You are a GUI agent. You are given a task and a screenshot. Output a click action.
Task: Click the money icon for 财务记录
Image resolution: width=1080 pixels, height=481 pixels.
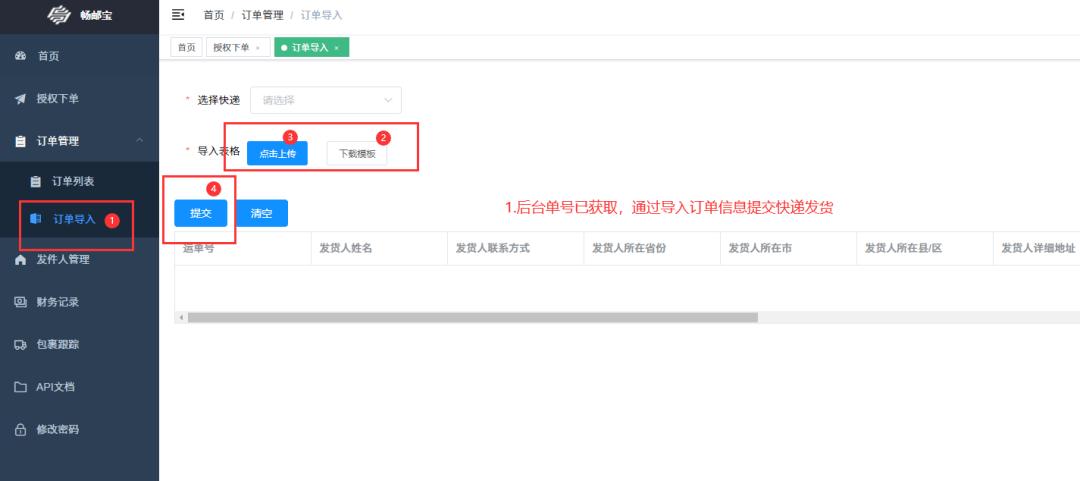(20, 302)
